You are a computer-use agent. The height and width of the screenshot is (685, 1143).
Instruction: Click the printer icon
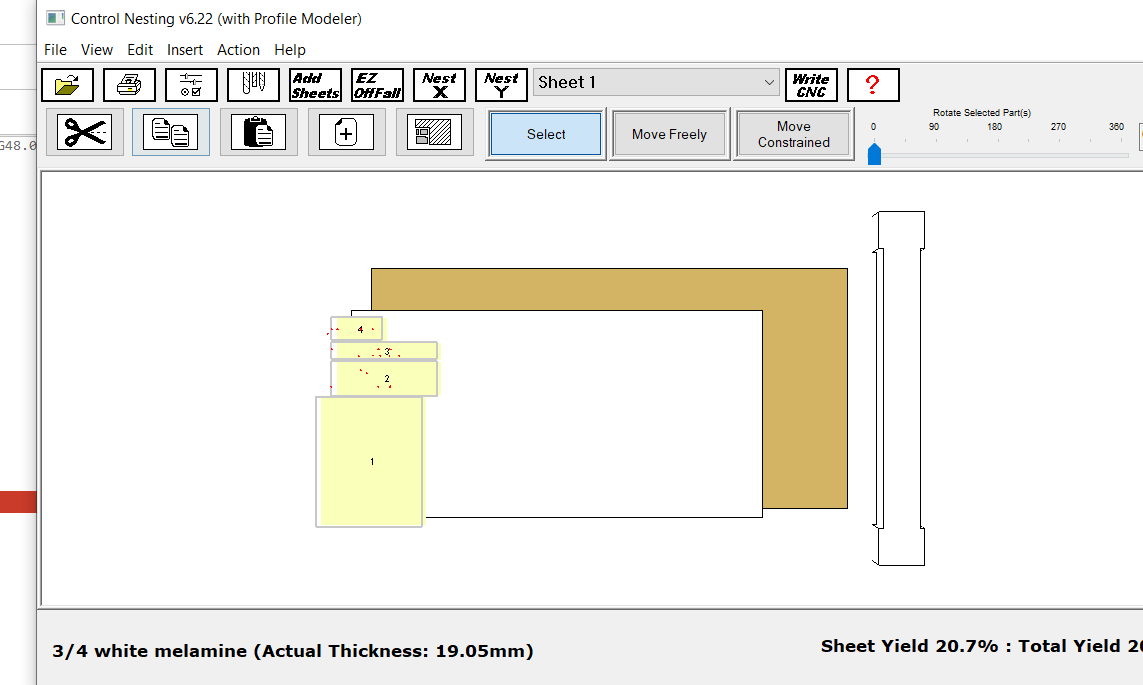tap(130, 85)
